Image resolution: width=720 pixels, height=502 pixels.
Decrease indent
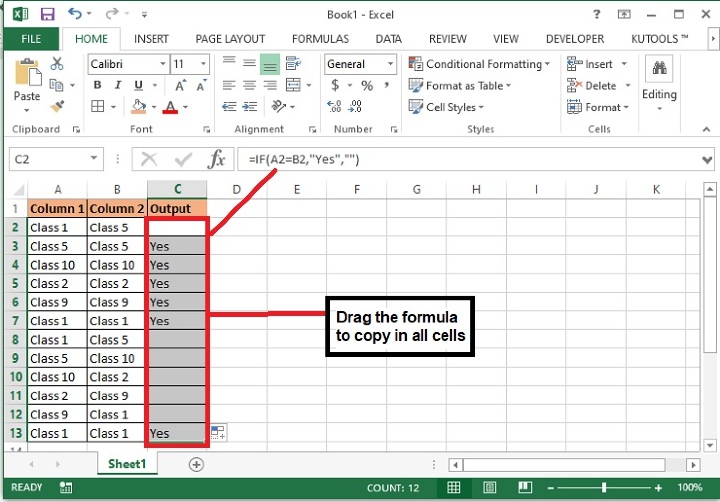[x=229, y=107]
